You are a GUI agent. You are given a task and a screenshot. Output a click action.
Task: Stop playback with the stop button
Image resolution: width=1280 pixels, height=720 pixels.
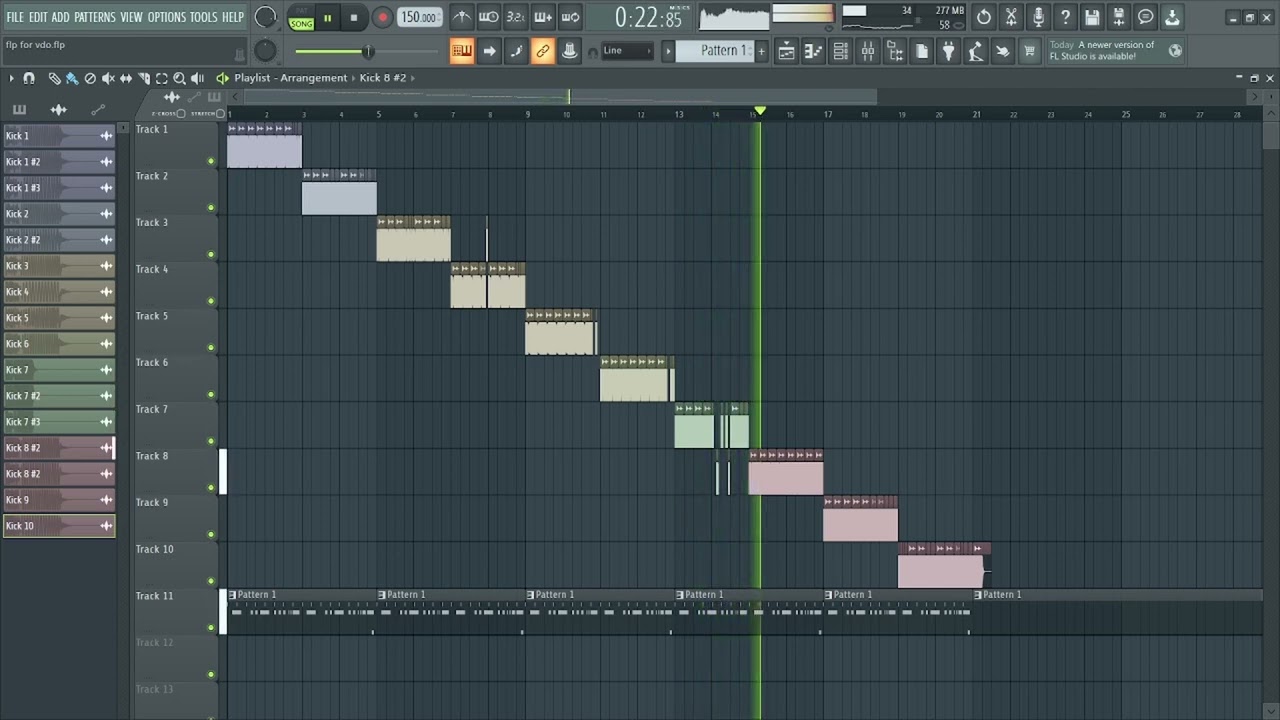click(354, 18)
